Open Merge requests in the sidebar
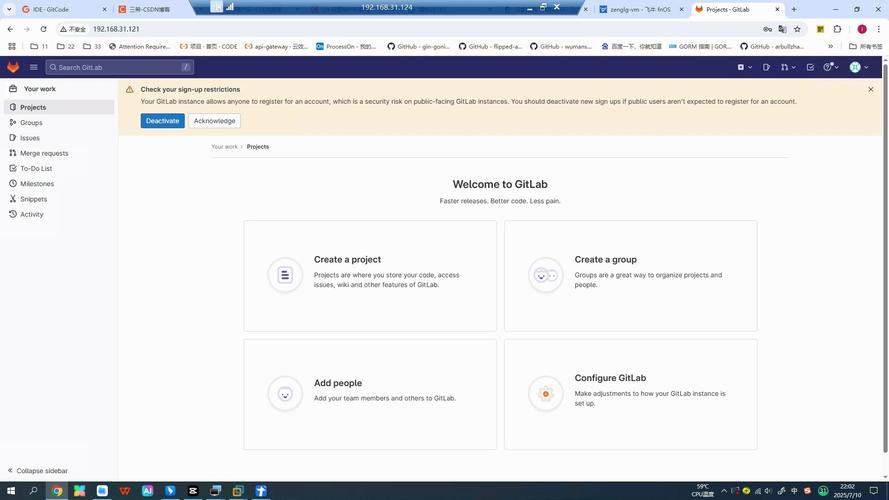Viewport: 889px width, 500px height. [59, 153]
